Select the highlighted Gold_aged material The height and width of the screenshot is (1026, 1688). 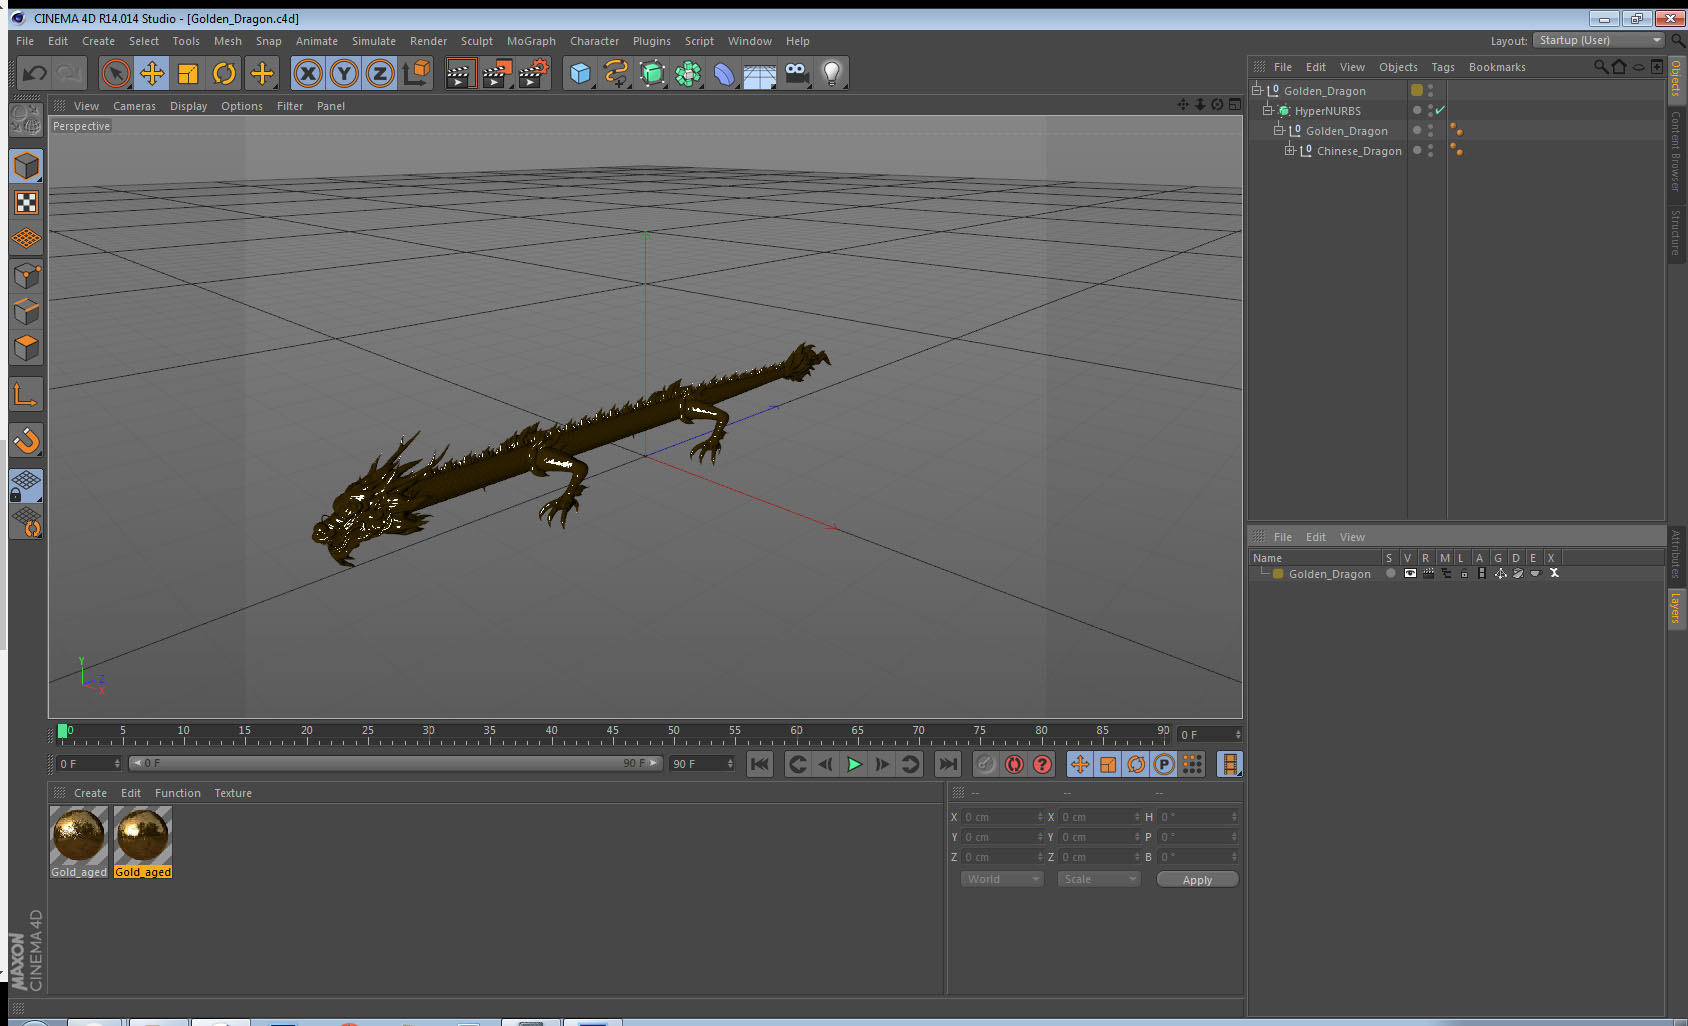143,835
